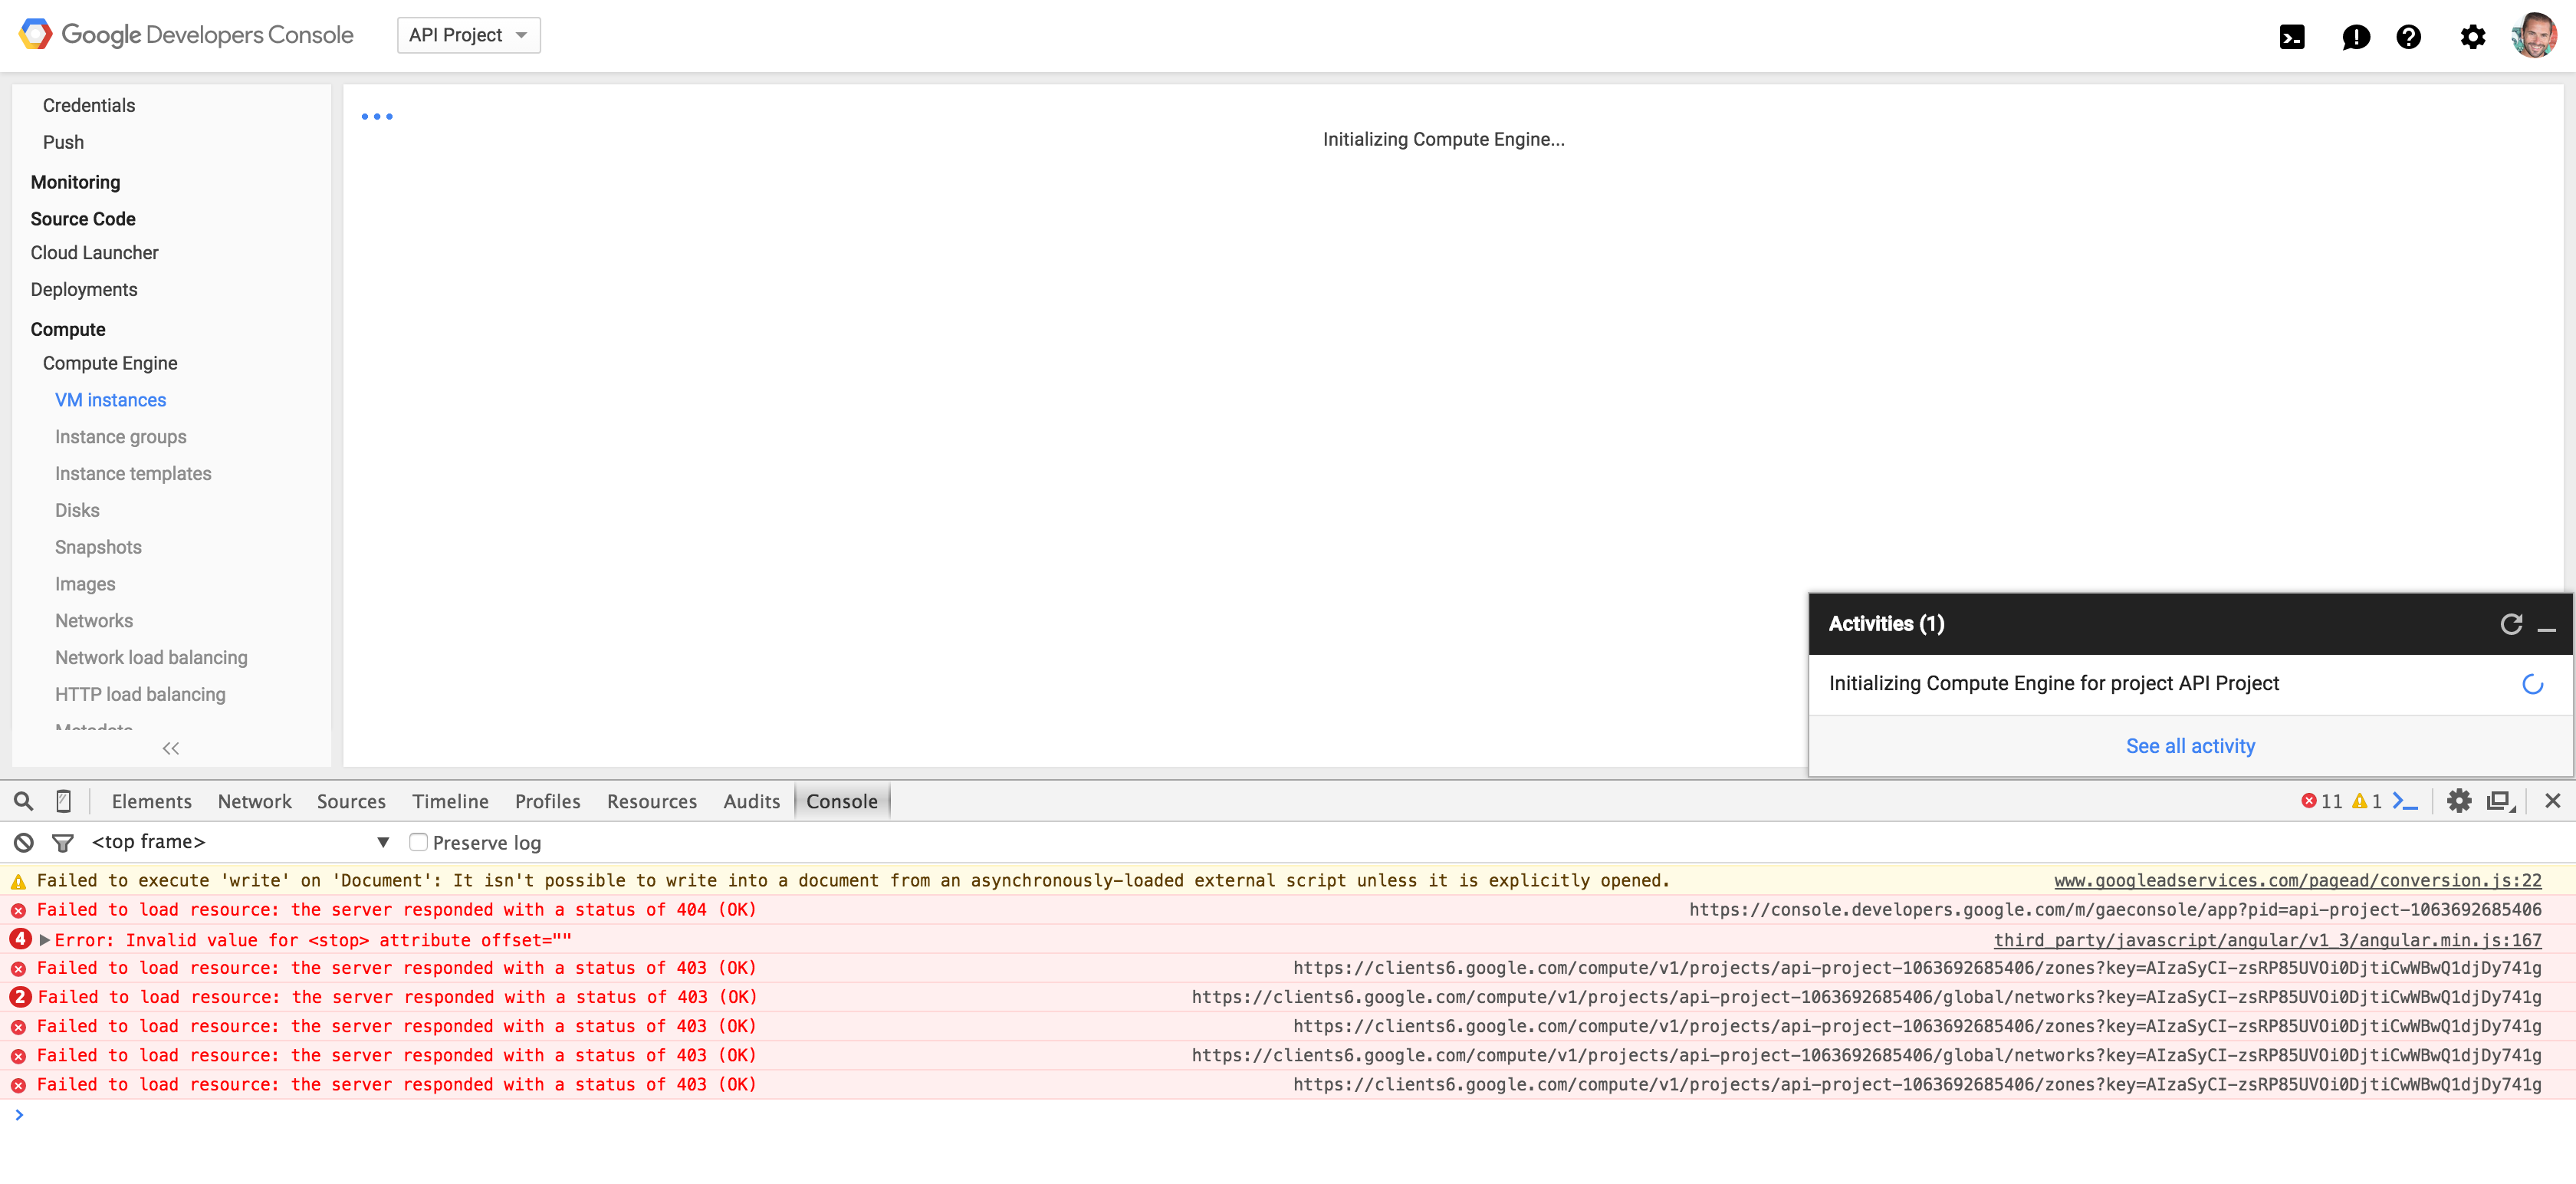Collapse sidebar with double chevron
Image resolution: width=2576 pixels, height=1184 pixels.
171,748
